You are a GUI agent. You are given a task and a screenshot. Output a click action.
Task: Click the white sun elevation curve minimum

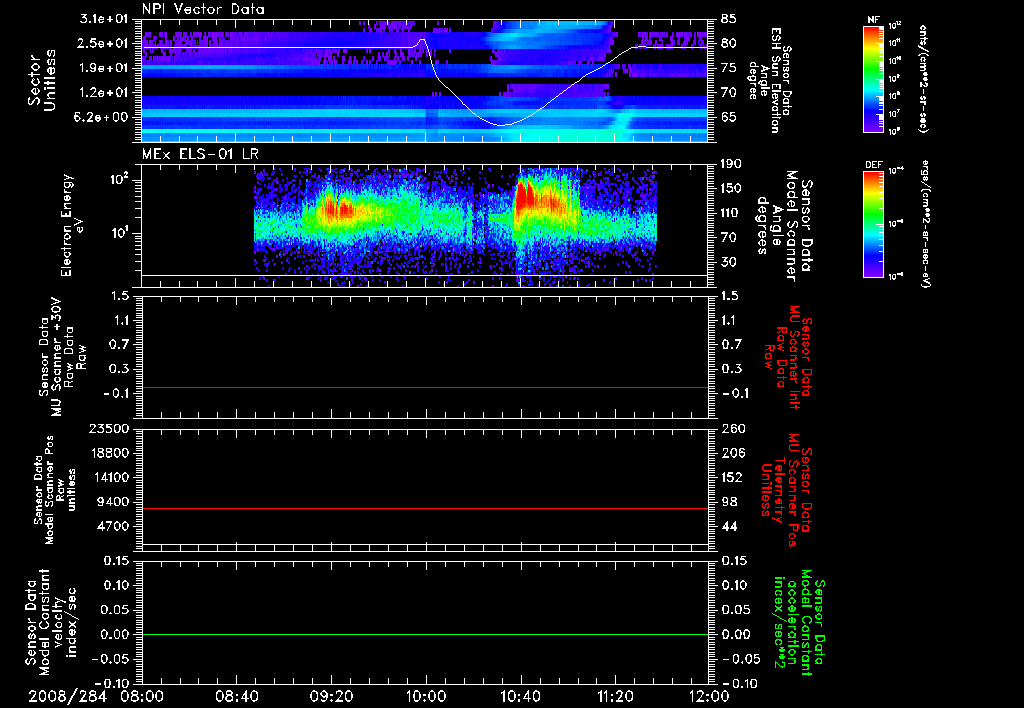[502, 125]
